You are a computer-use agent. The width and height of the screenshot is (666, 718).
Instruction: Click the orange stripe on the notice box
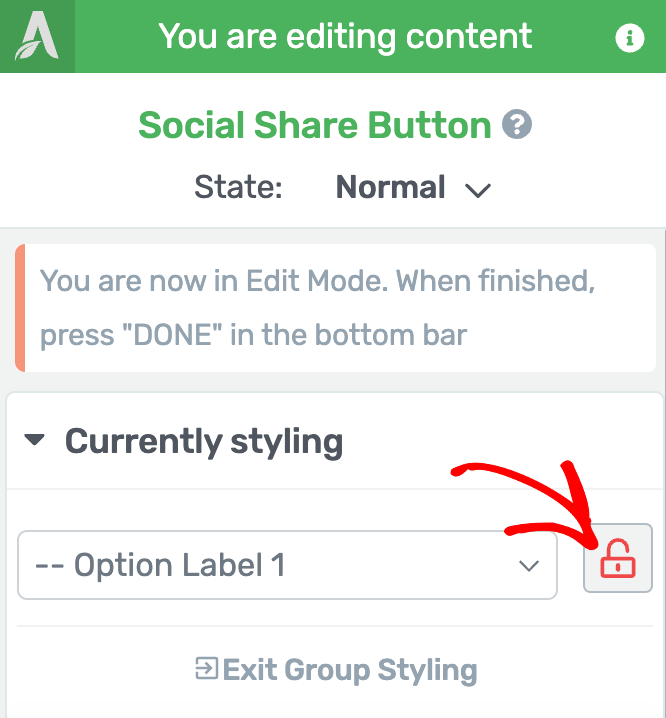20,308
